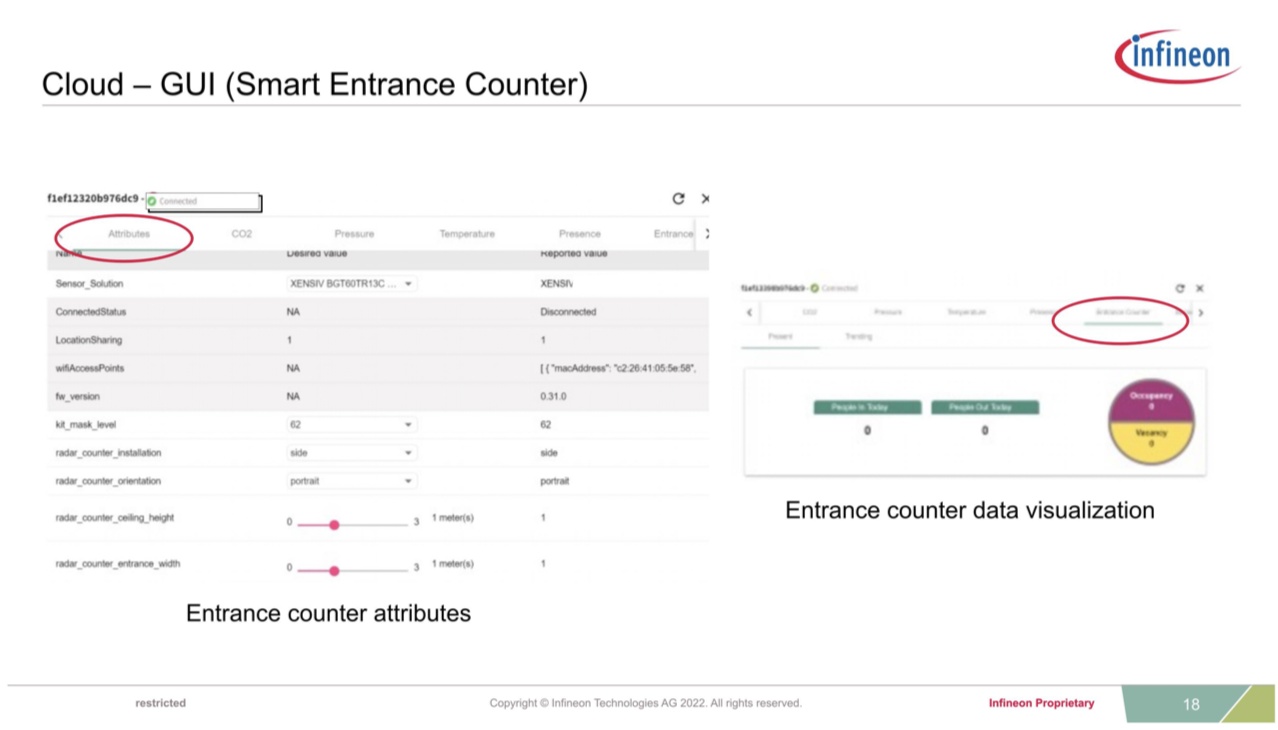Click the LocationSharing attribute name
Image resolution: width=1278 pixels, height=730 pixels.
[88, 340]
